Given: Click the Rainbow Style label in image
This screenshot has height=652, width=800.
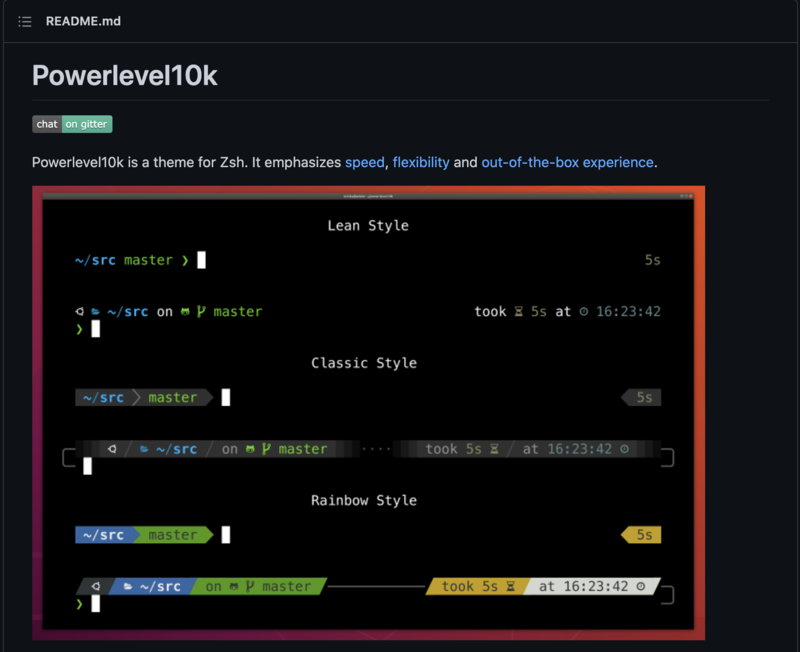Looking at the screenshot, I should click(364, 500).
